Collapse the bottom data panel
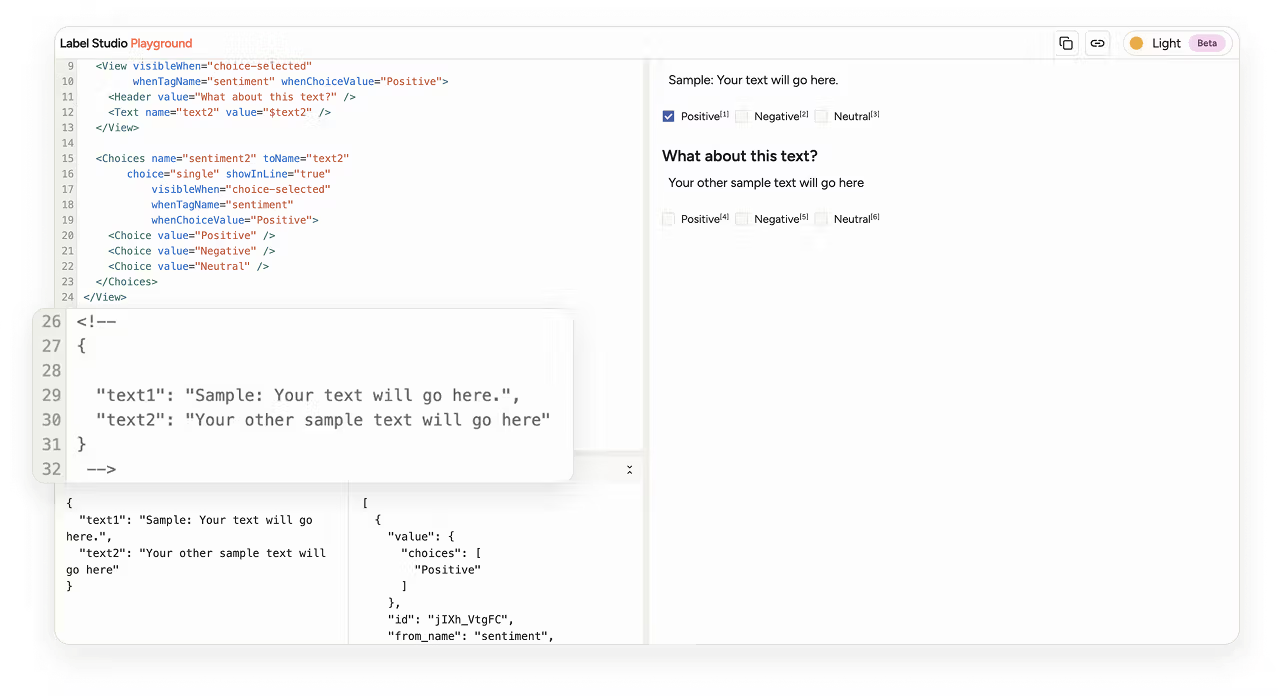The width and height of the screenshot is (1278, 696). tap(629, 469)
